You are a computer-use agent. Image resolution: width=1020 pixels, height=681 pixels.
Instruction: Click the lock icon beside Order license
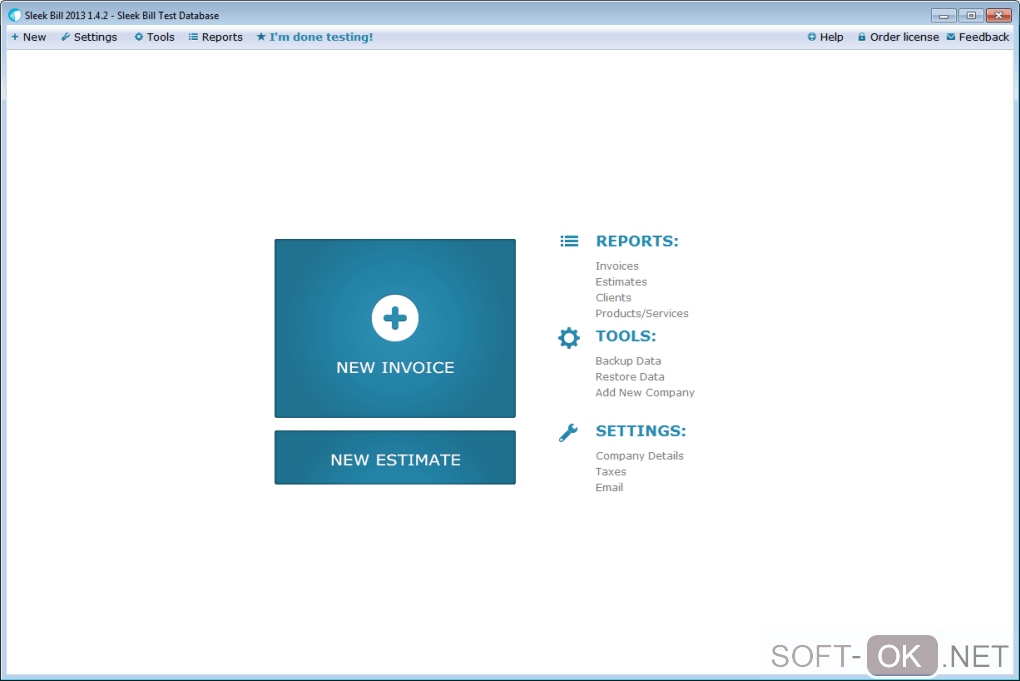pos(862,37)
